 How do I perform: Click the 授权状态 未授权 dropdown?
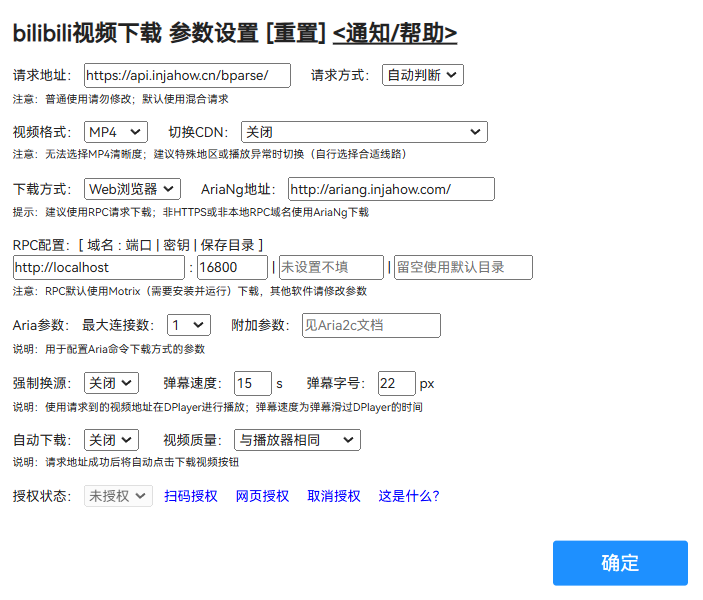click(x=118, y=496)
